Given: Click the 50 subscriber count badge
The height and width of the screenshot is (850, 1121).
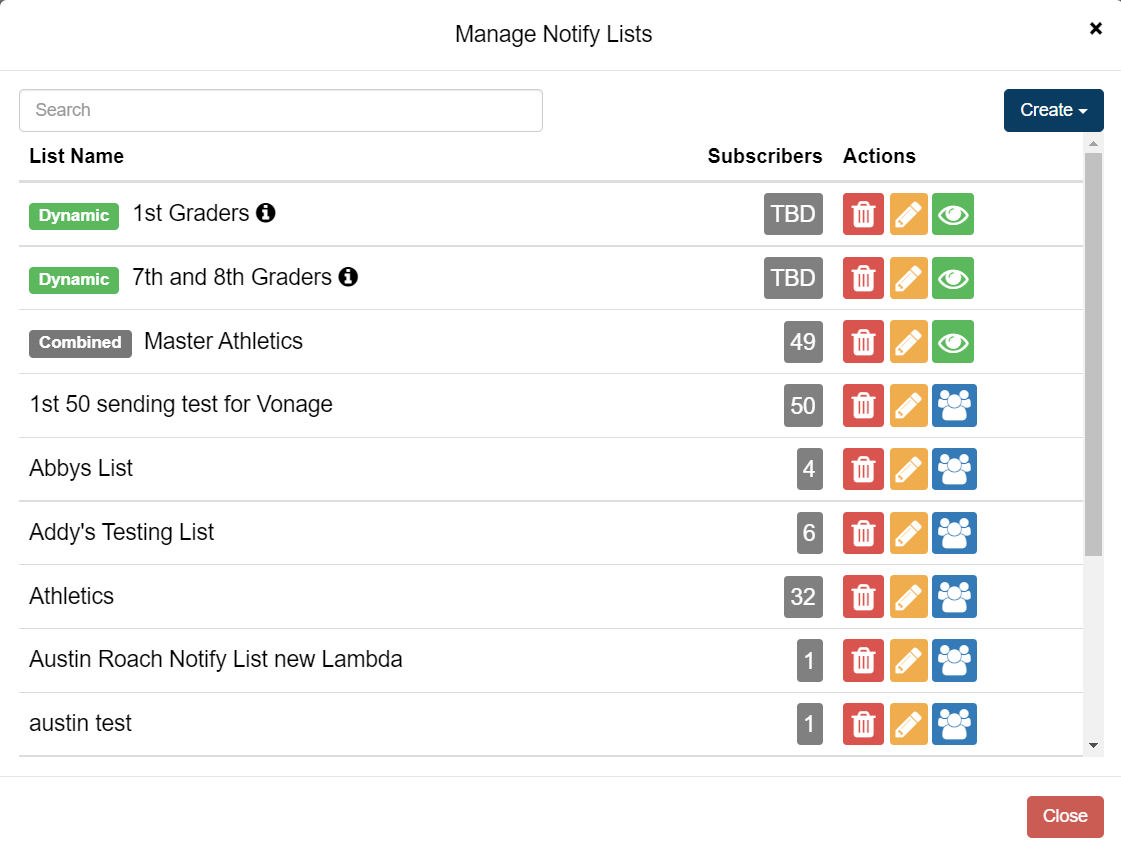Looking at the screenshot, I should click(803, 405).
